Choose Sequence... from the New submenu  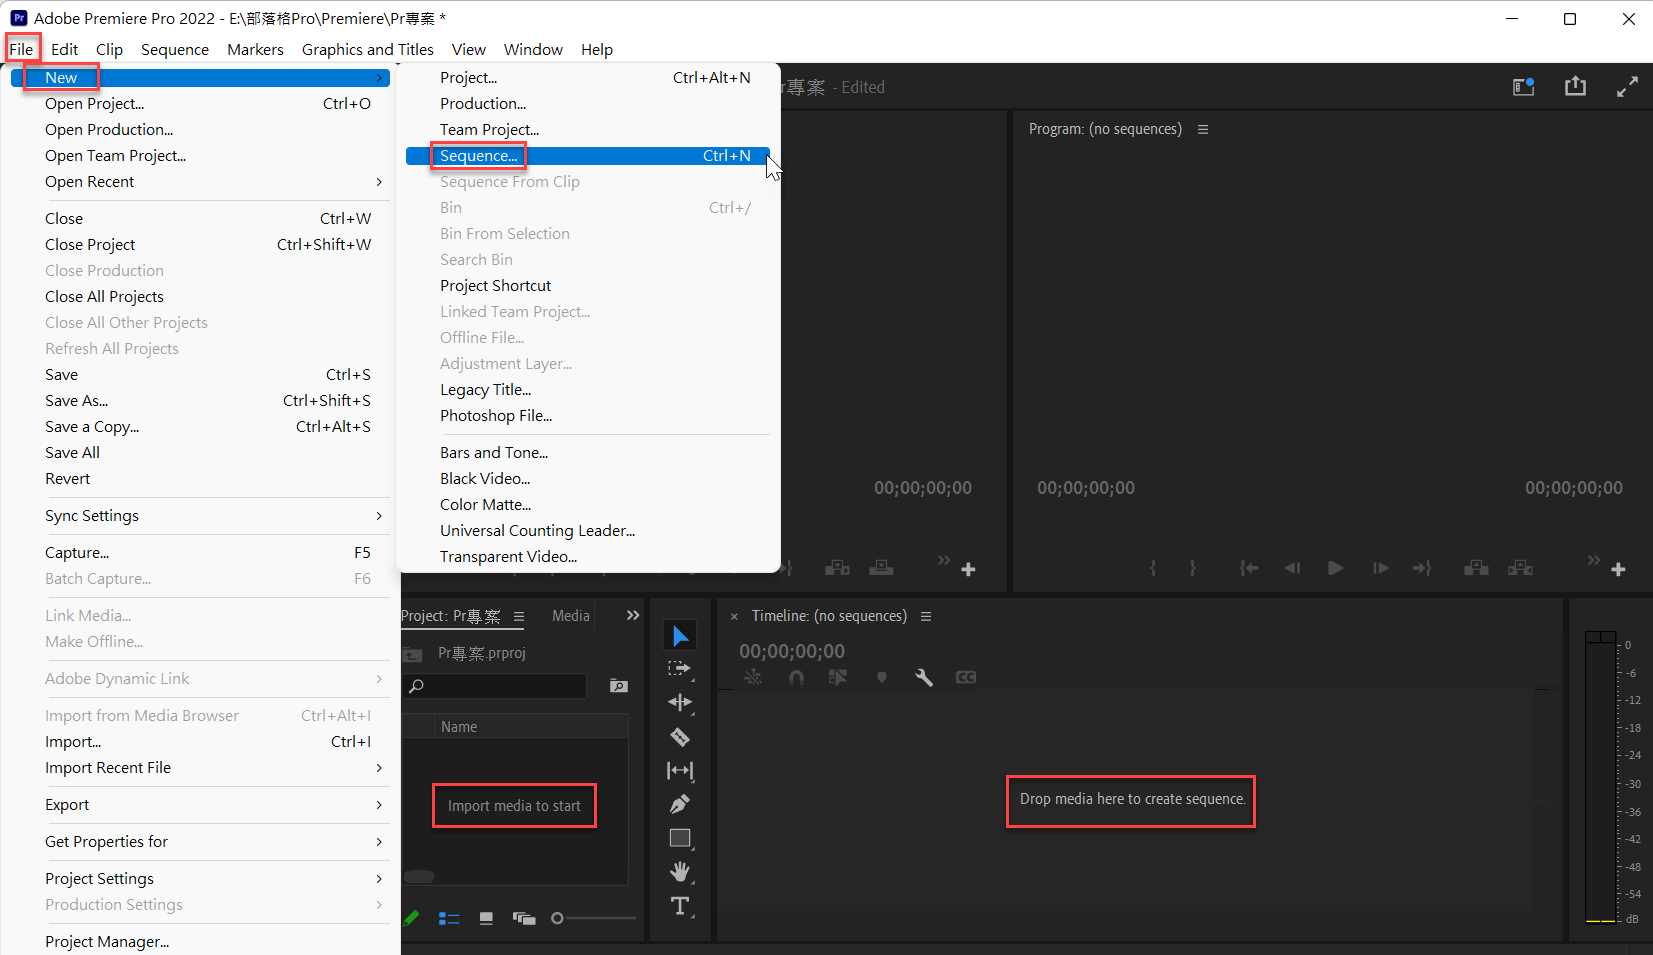click(x=588, y=156)
